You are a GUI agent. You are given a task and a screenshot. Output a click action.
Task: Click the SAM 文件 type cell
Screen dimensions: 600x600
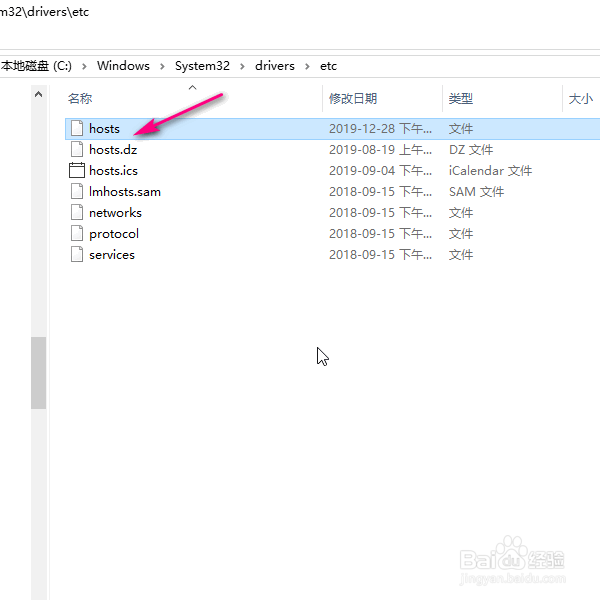point(476,192)
